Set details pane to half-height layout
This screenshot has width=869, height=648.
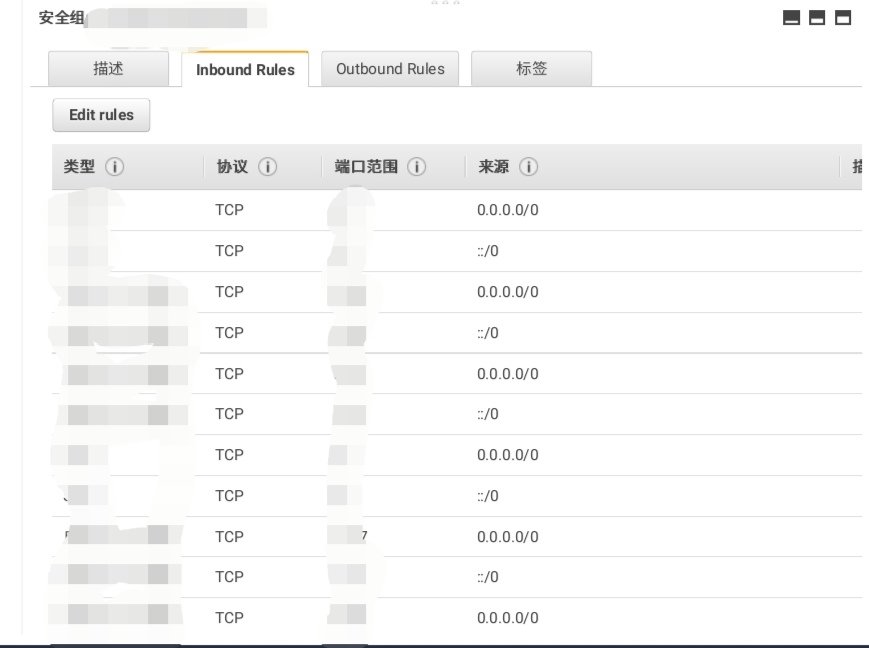(x=817, y=18)
